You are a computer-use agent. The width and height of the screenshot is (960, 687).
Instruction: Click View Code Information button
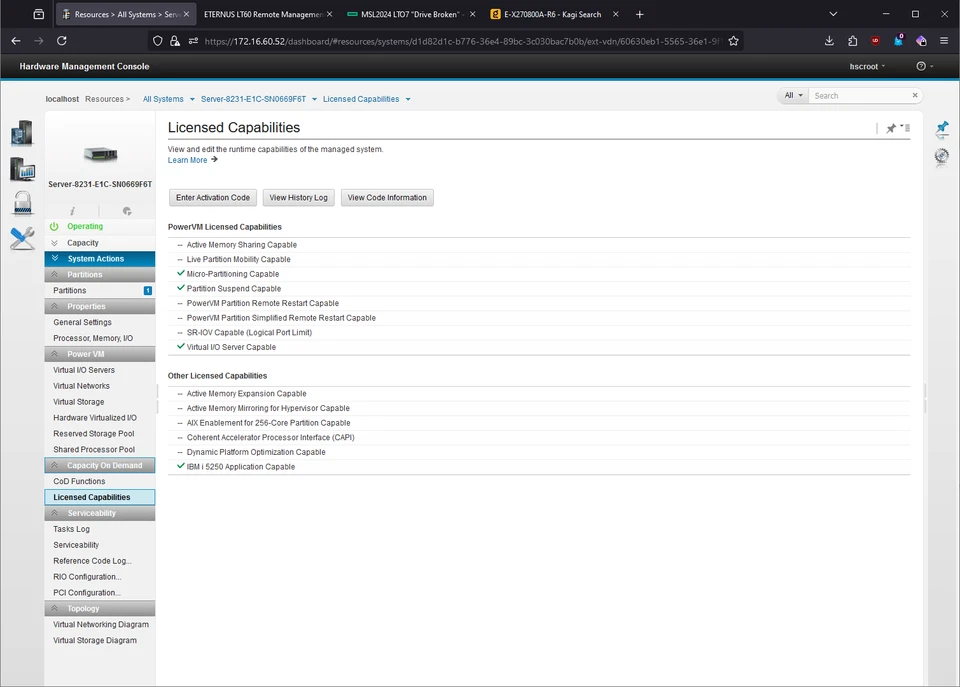[x=387, y=198]
